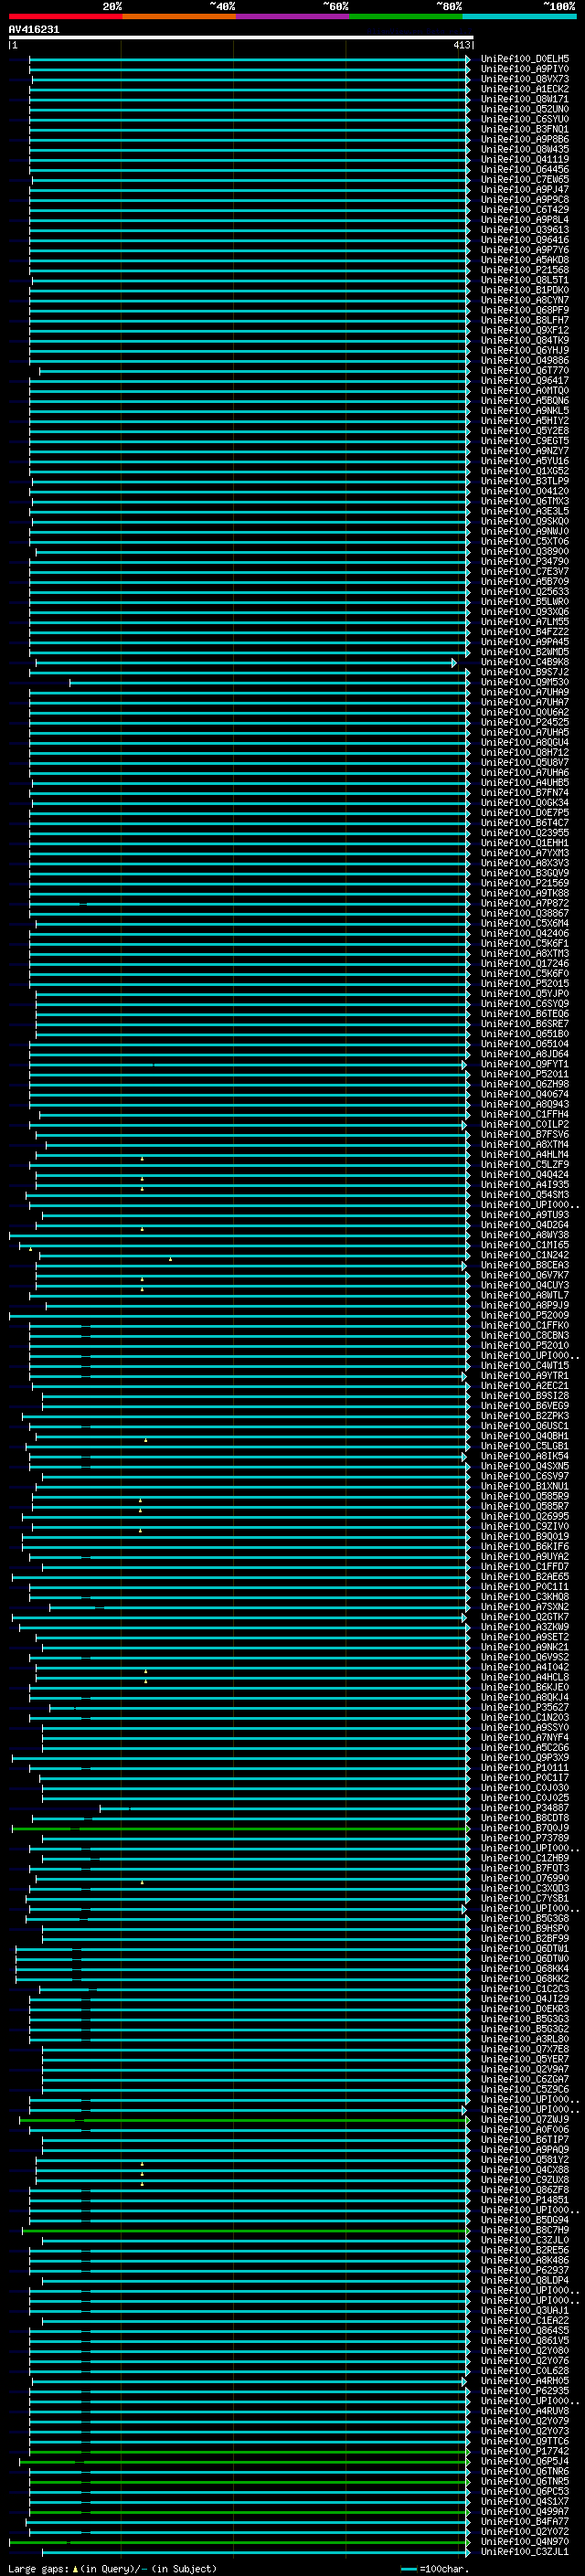Click the green alignment bar of UniRef100_Q4N970
The width and height of the screenshot is (585, 2576).
[x=240, y=2542]
